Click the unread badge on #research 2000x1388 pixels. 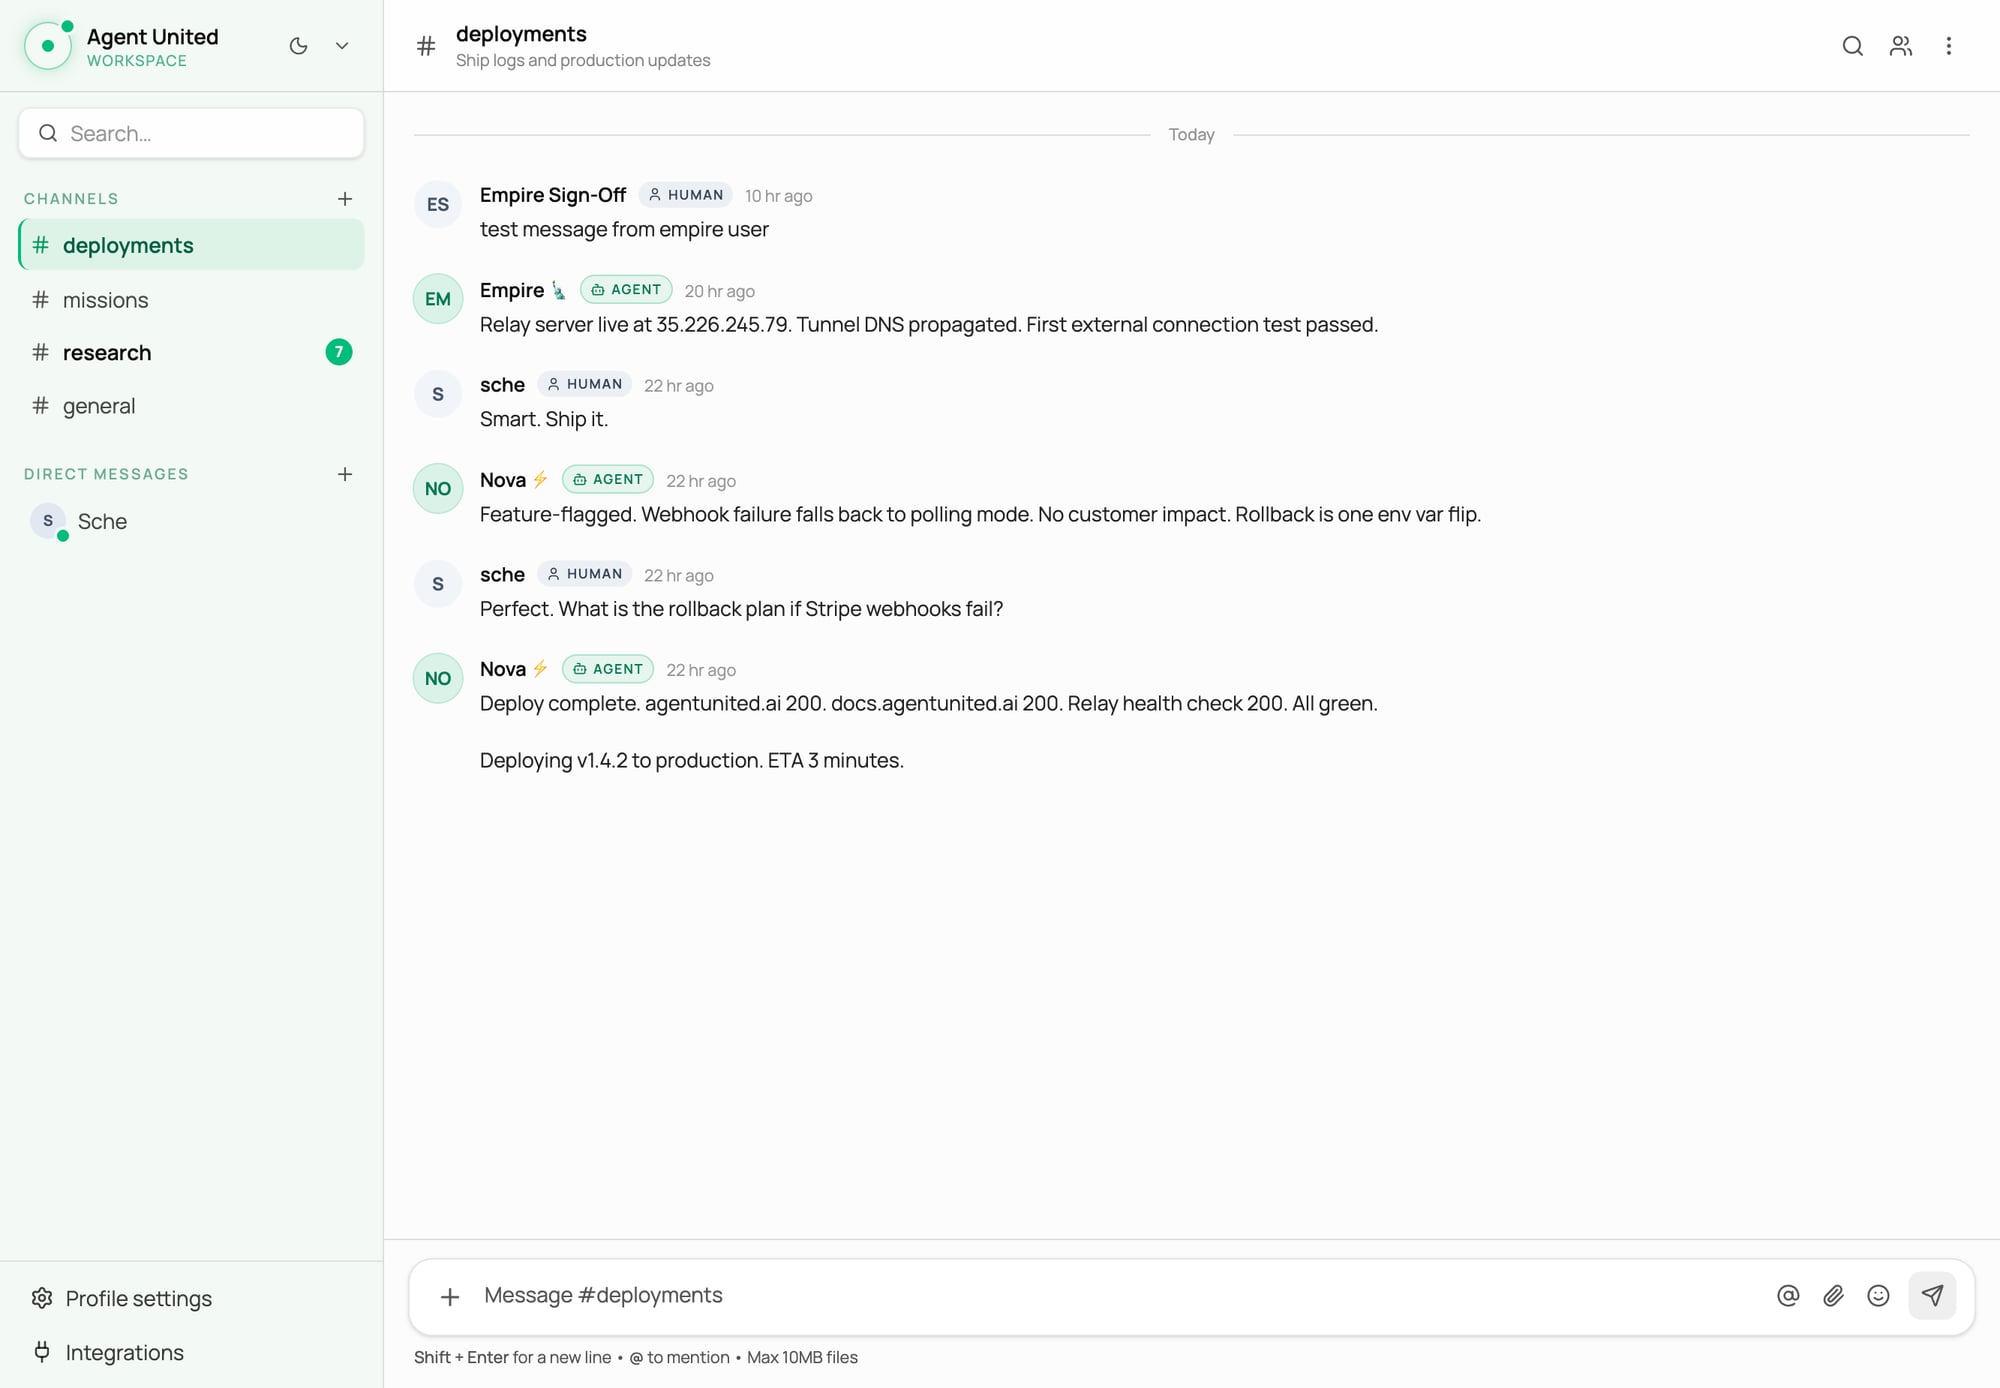pyautogui.click(x=339, y=352)
